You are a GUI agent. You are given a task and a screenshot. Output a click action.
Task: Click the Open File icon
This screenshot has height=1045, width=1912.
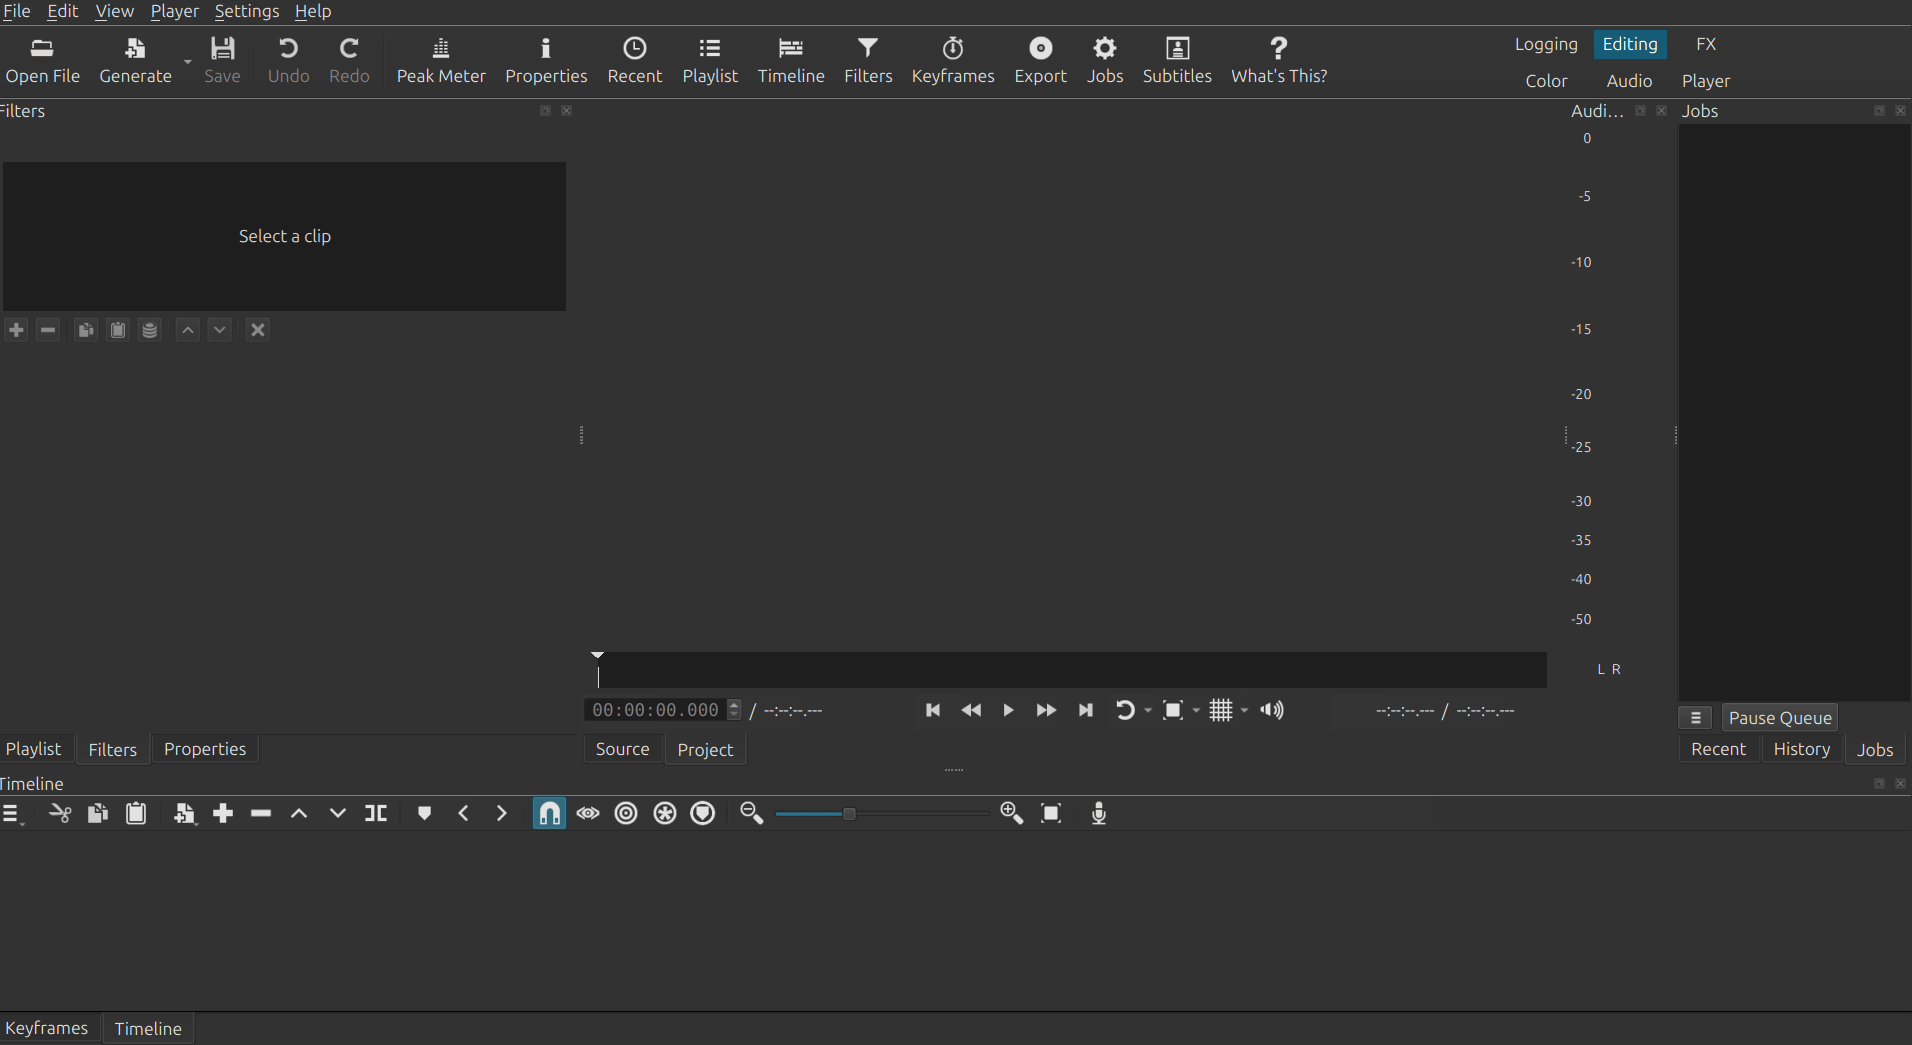click(x=42, y=60)
